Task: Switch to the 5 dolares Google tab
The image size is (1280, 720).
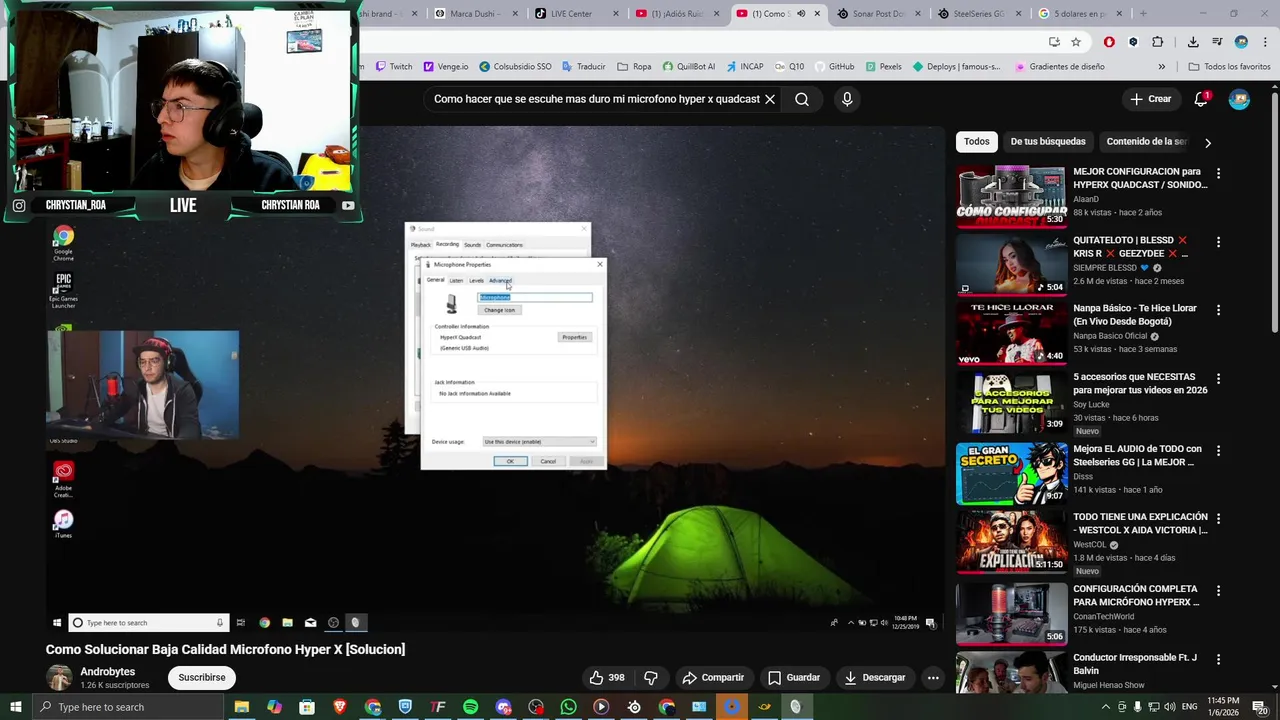Action: [x=1076, y=13]
